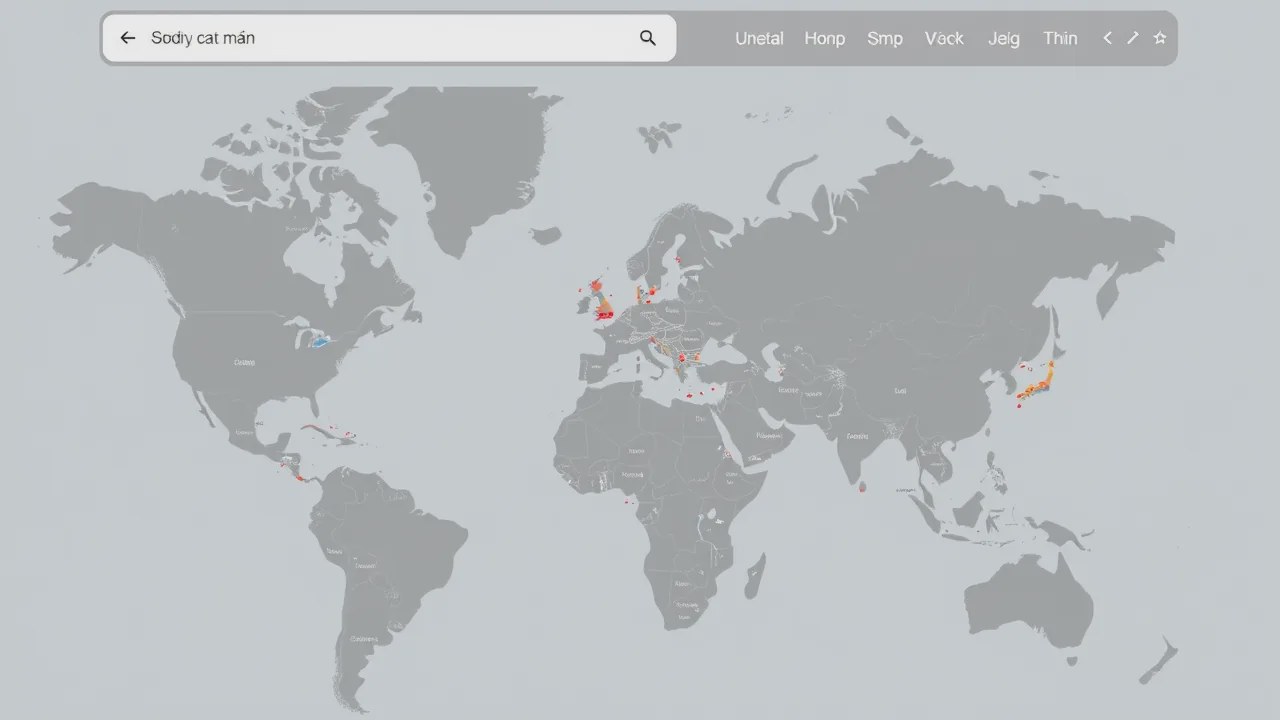Go to the Jeig tab
Screen dimensions: 1280x720
(x=1003, y=38)
